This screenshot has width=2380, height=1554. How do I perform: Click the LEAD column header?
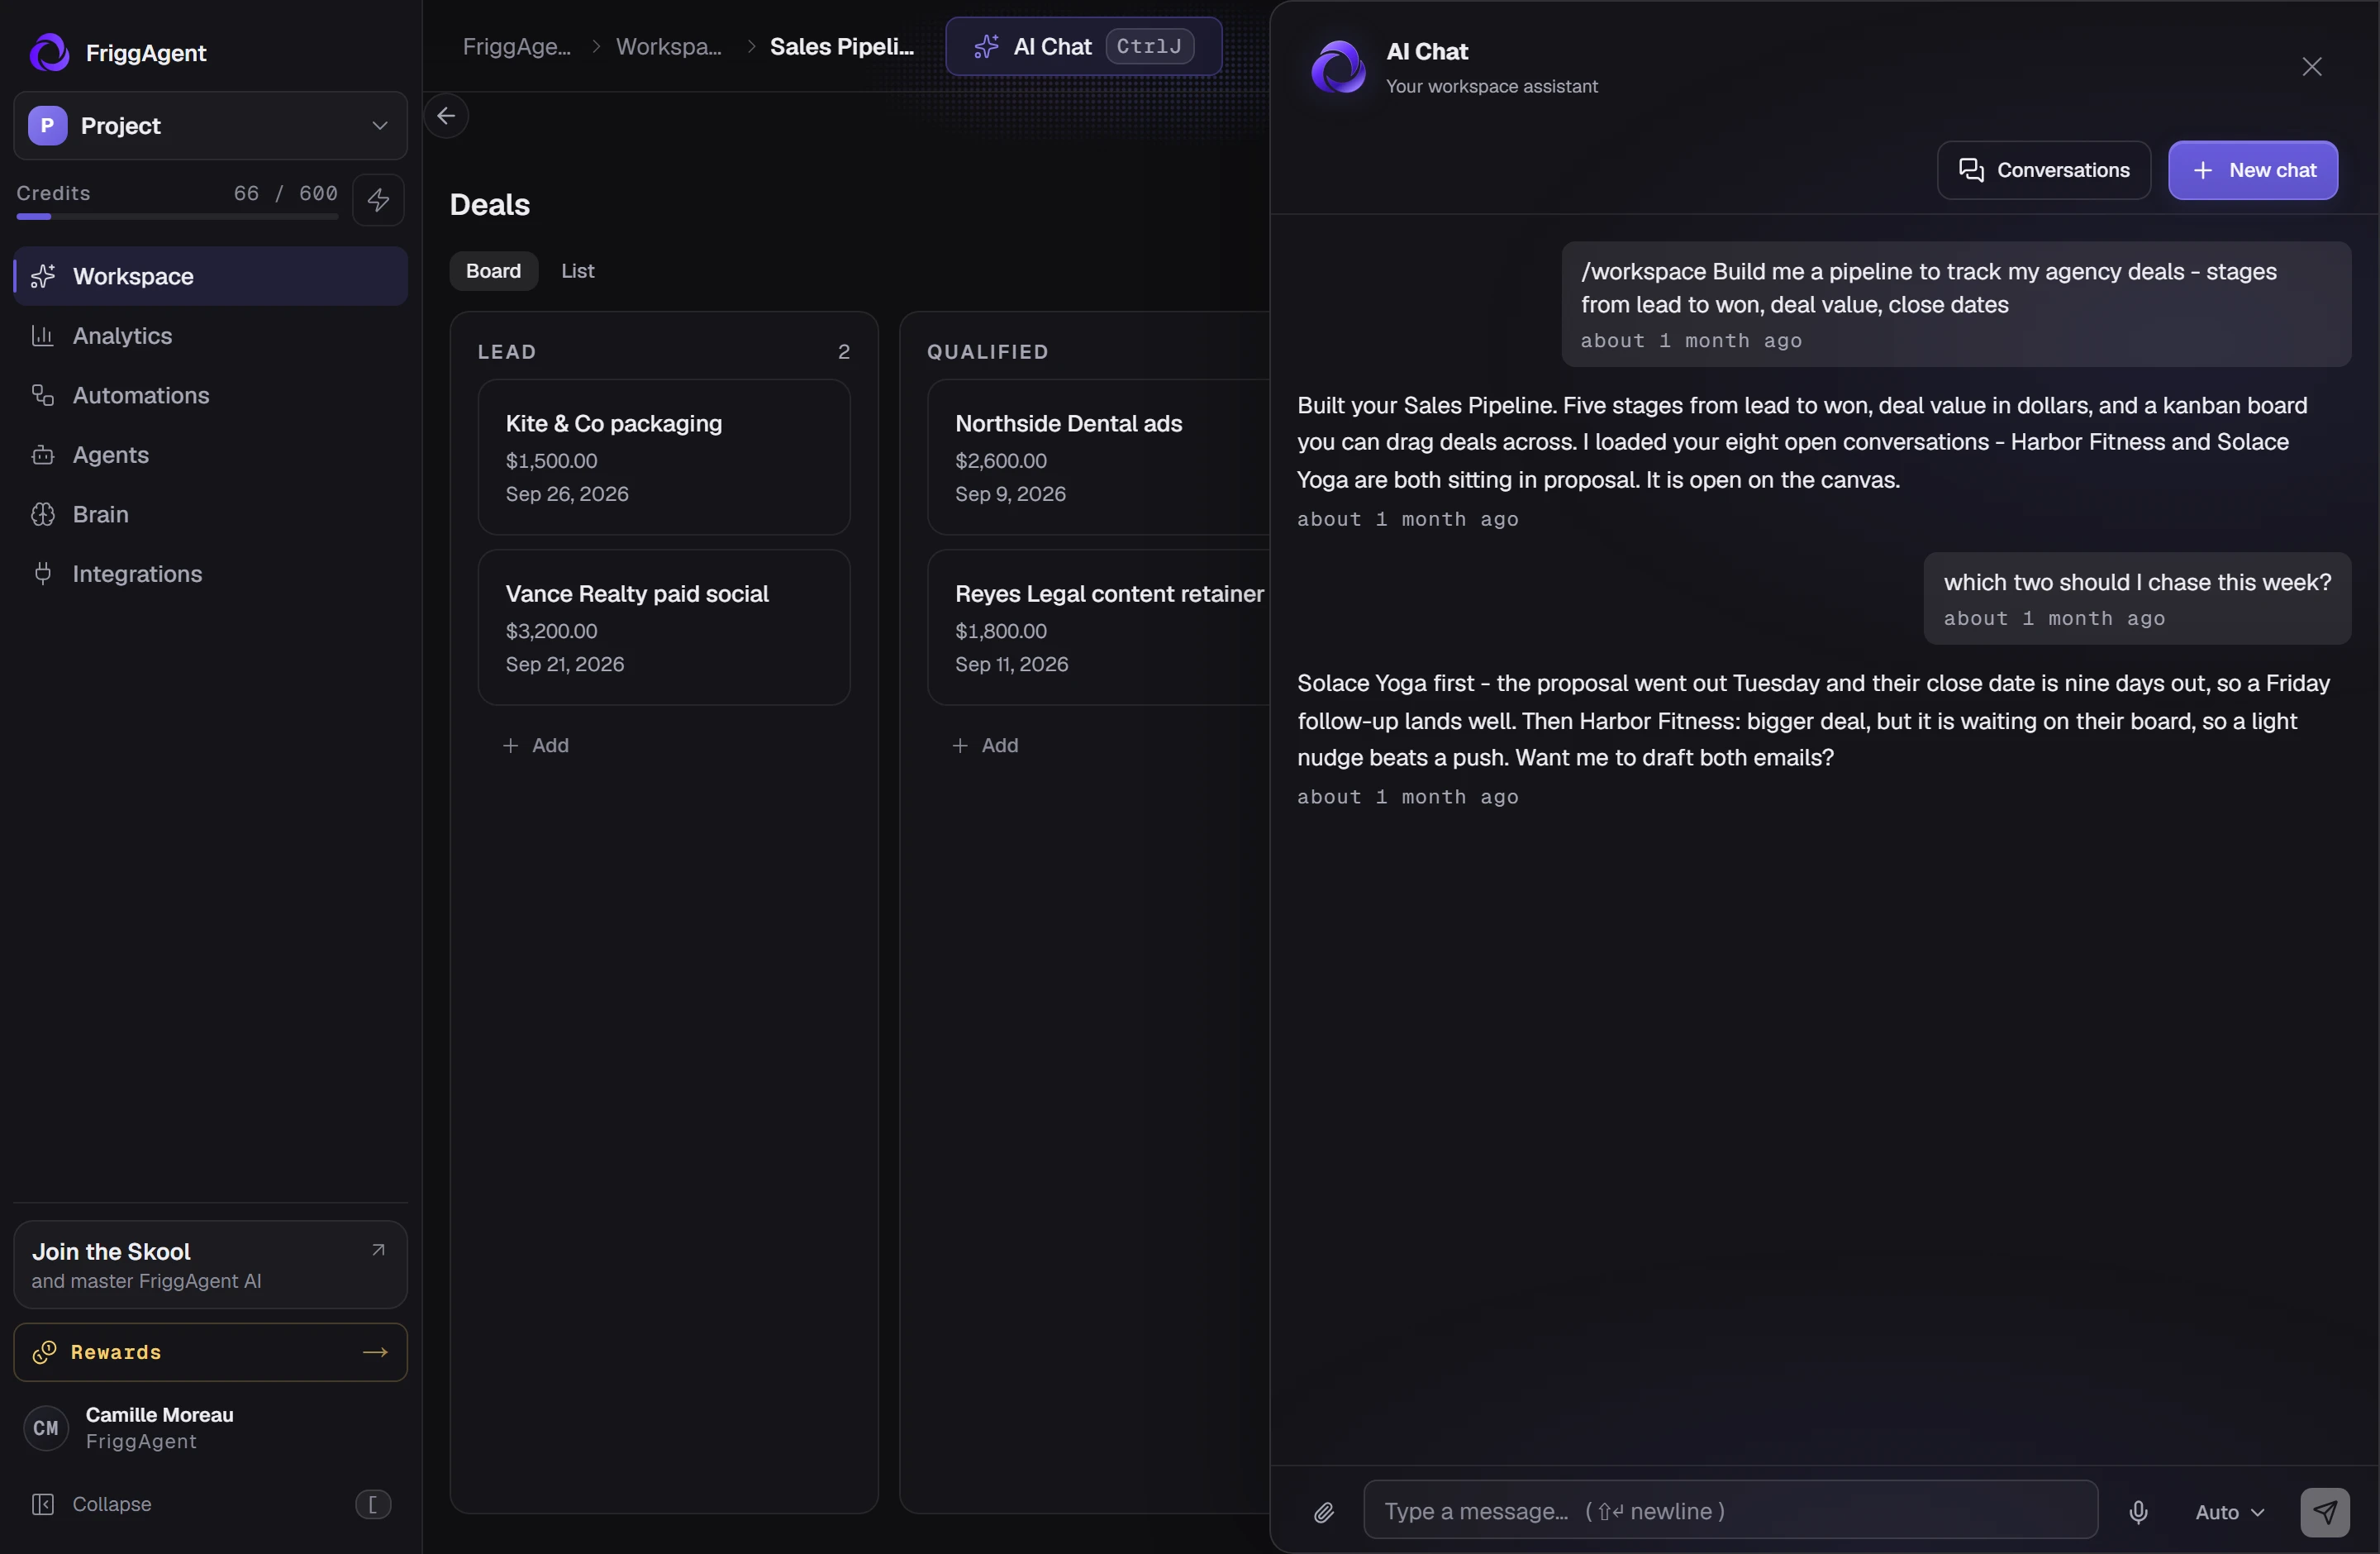507,352
